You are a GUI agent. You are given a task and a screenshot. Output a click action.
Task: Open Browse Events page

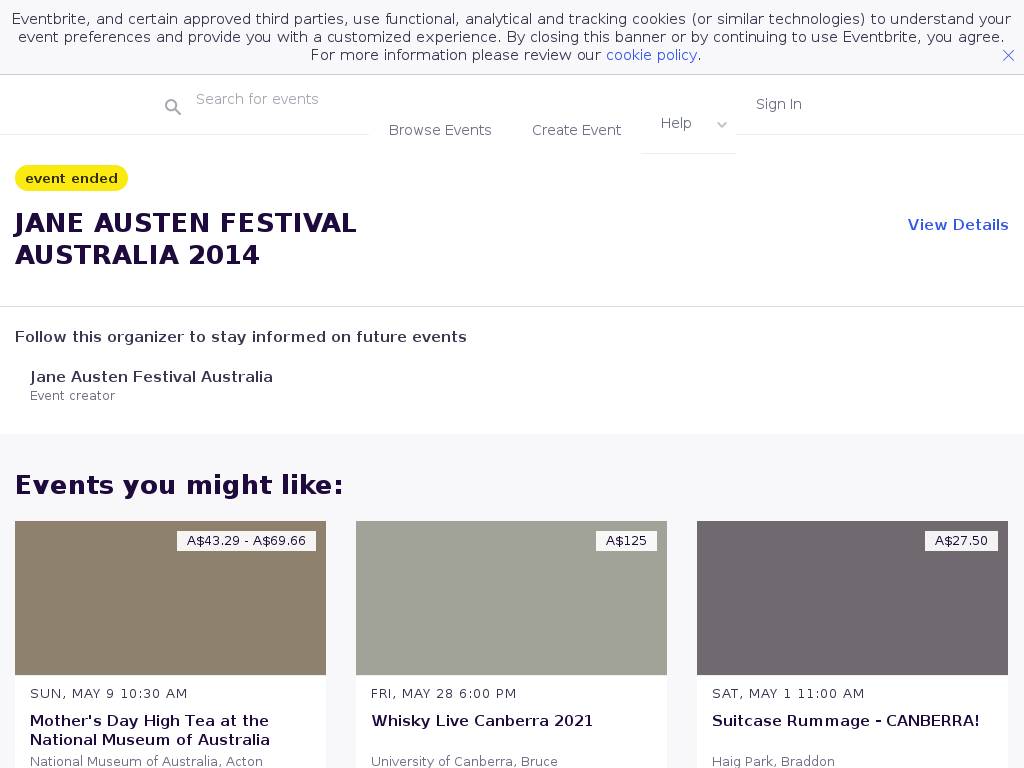(440, 130)
